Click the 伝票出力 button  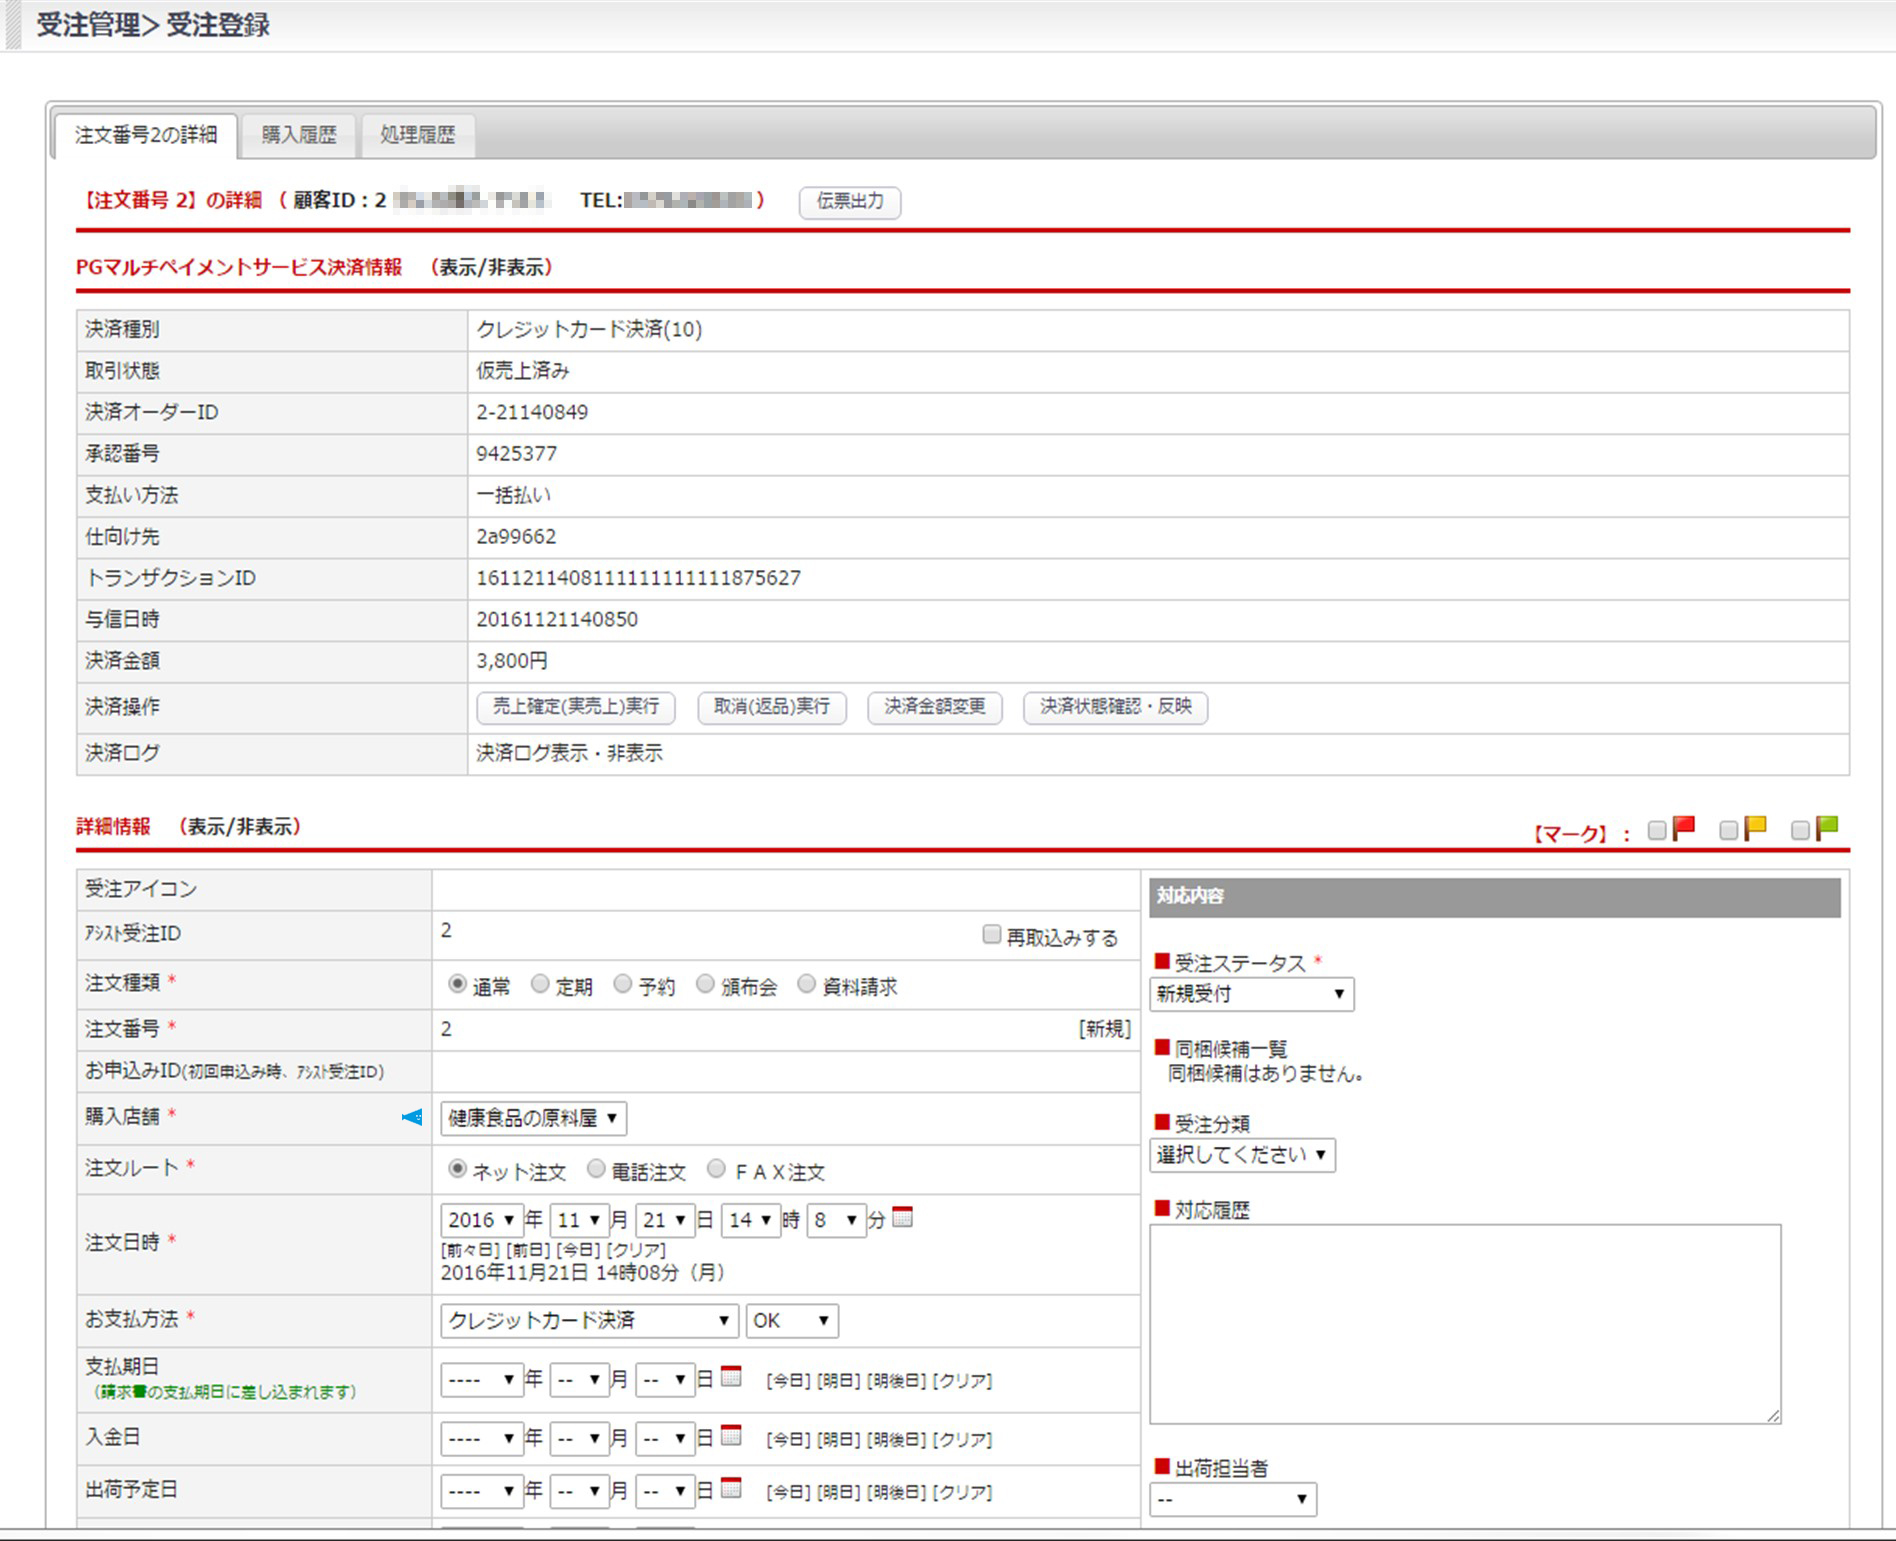pyautogui.click(x=849, y=201)
